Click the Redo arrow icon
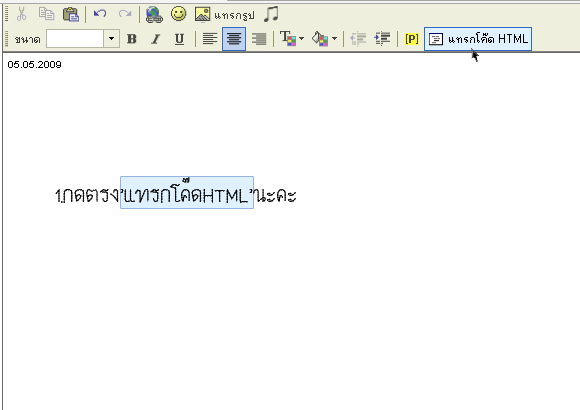Image resolution: width=580 pixels, height=410 pixels. coord(125,14)
